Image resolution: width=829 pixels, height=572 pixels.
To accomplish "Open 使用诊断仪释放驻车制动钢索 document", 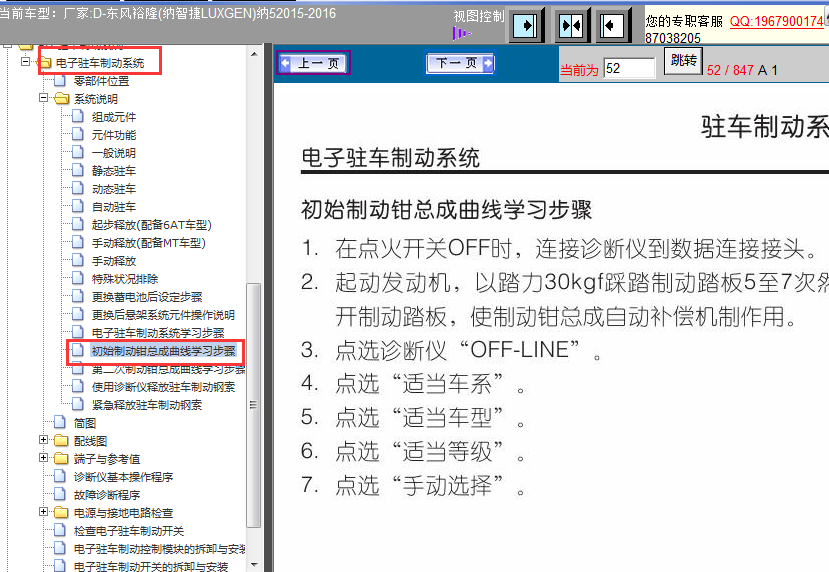I will [163, 386].
